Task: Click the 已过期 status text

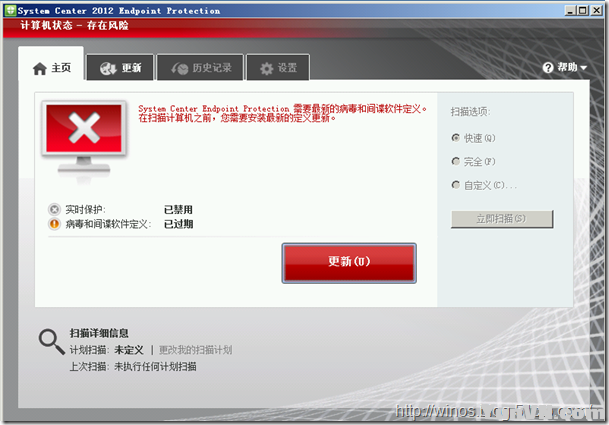Action: pyautogui.click(x=178, y=224)
